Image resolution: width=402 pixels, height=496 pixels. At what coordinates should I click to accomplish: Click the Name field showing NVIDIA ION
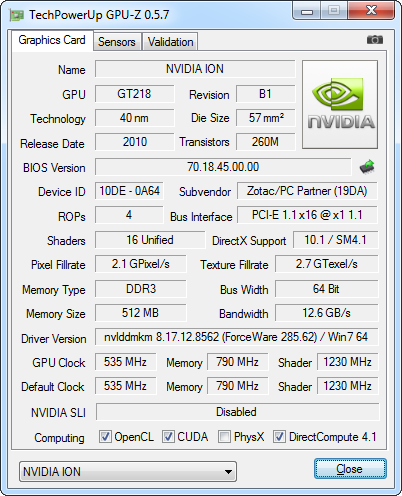tap(195, 69)
